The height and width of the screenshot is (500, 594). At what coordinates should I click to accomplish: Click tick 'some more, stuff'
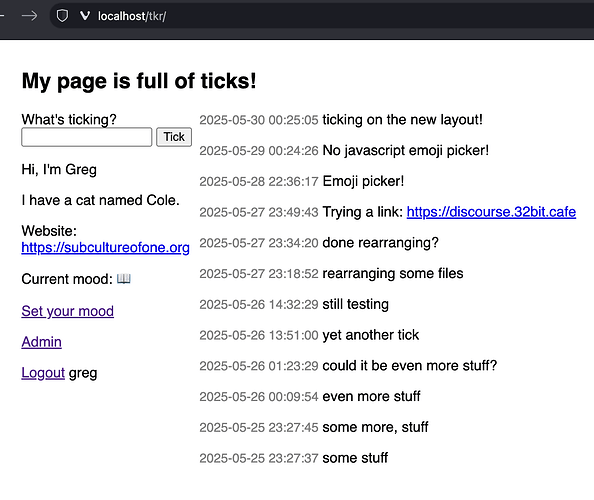point(375,427)
